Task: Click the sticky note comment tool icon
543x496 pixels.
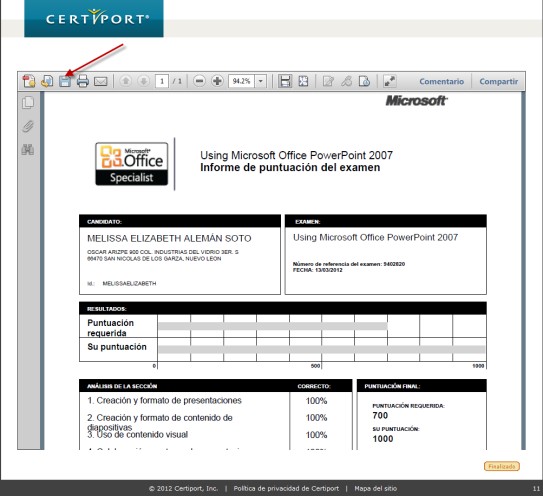Action: 328,81
